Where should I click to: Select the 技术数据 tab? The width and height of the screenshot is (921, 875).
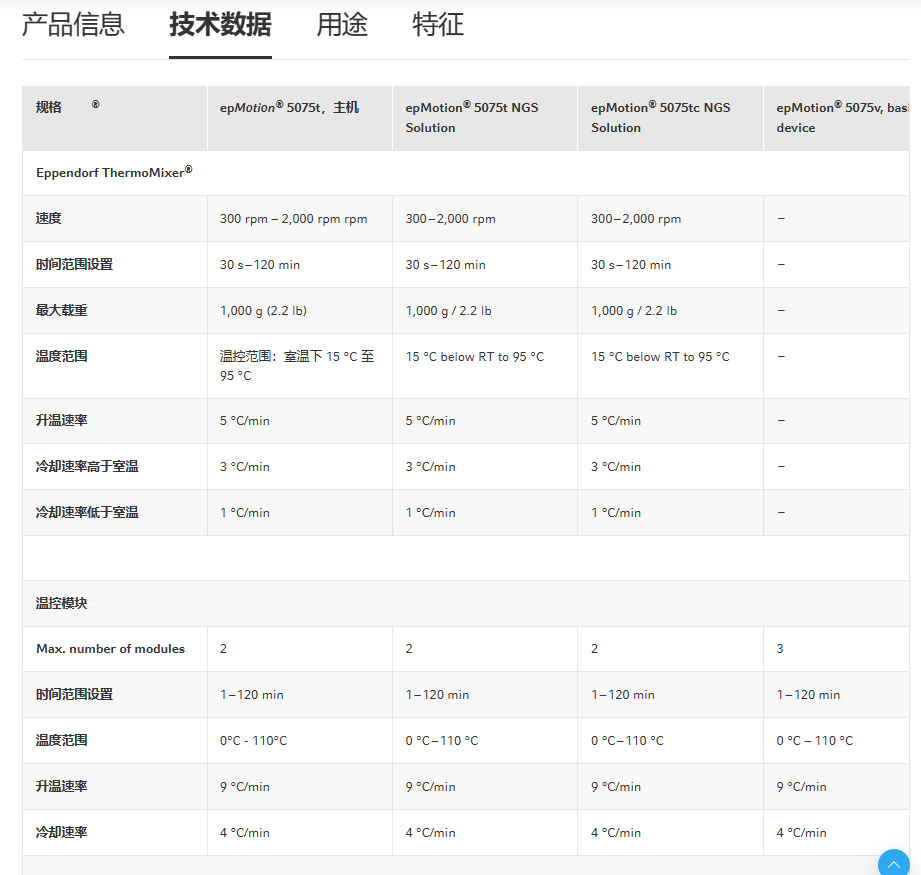point(220,24)
